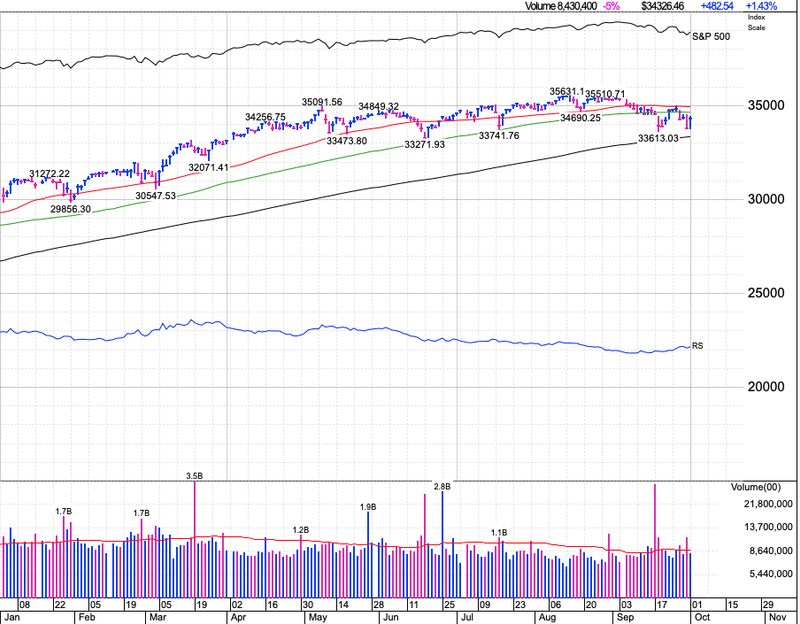This screenshot has width=800, height=624.
Task: Click the 30000 price axis label
Action: 766,199
